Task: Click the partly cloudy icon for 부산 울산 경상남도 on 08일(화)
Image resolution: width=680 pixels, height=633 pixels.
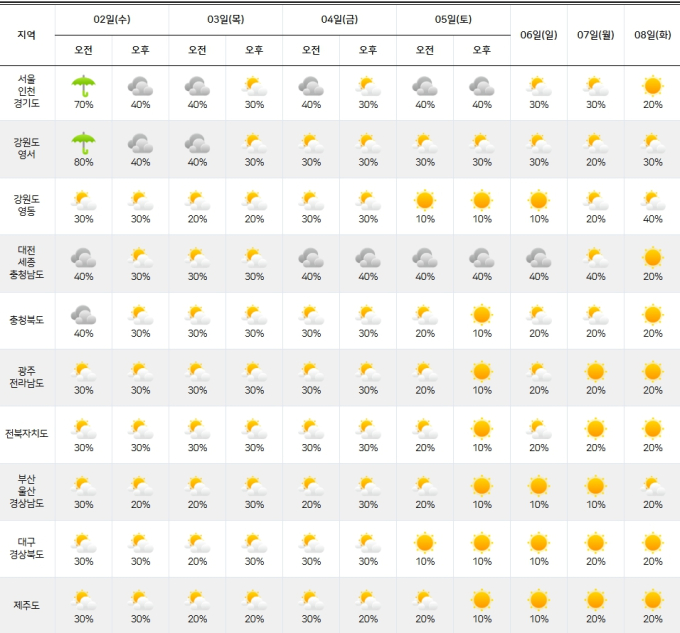Action: (x=652, y=486)
